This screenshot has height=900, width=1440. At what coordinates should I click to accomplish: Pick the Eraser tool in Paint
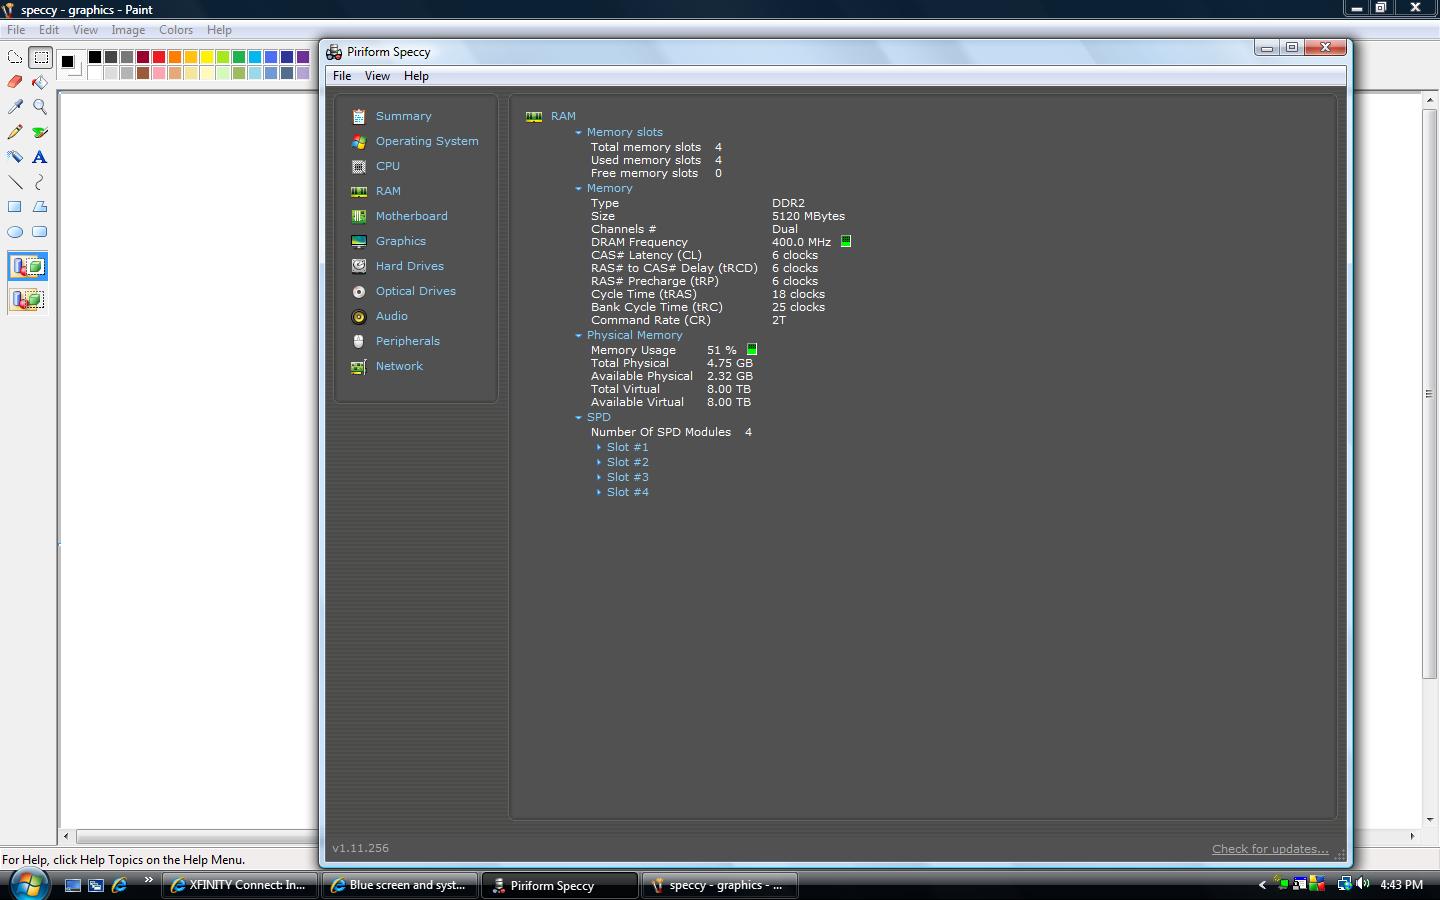[15, 82]
